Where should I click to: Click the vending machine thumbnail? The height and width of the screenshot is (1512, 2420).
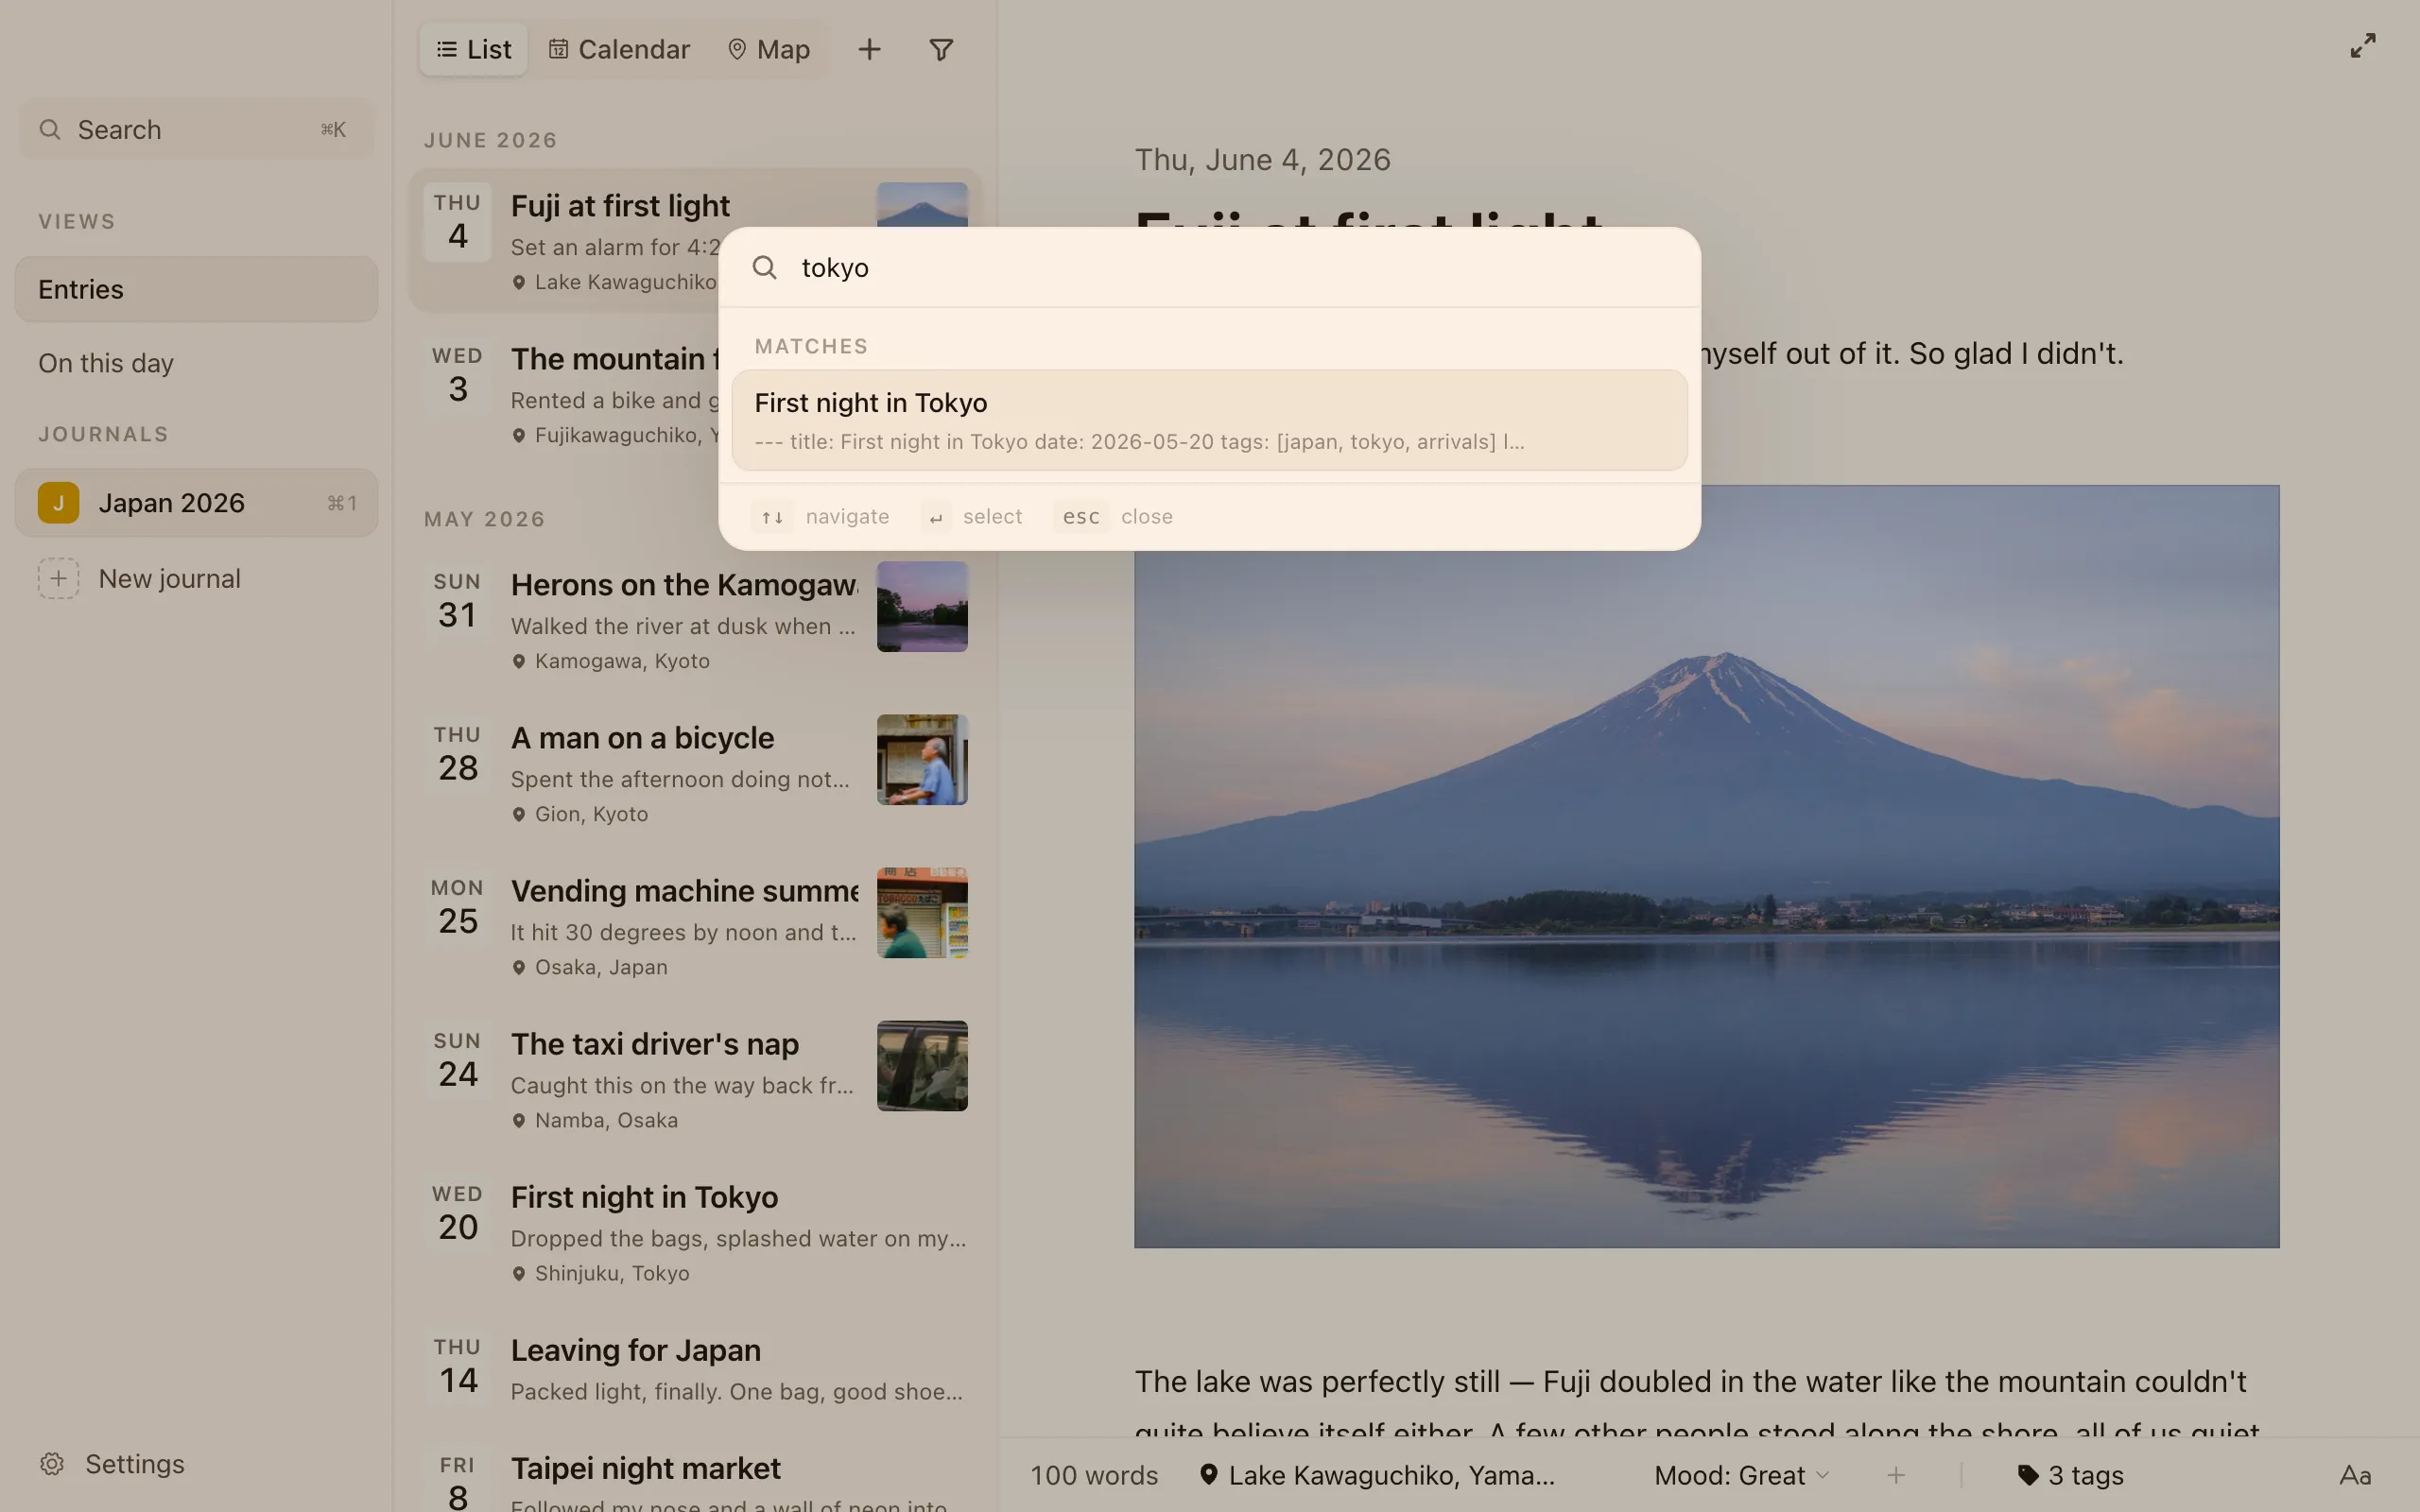click(922, 912)
